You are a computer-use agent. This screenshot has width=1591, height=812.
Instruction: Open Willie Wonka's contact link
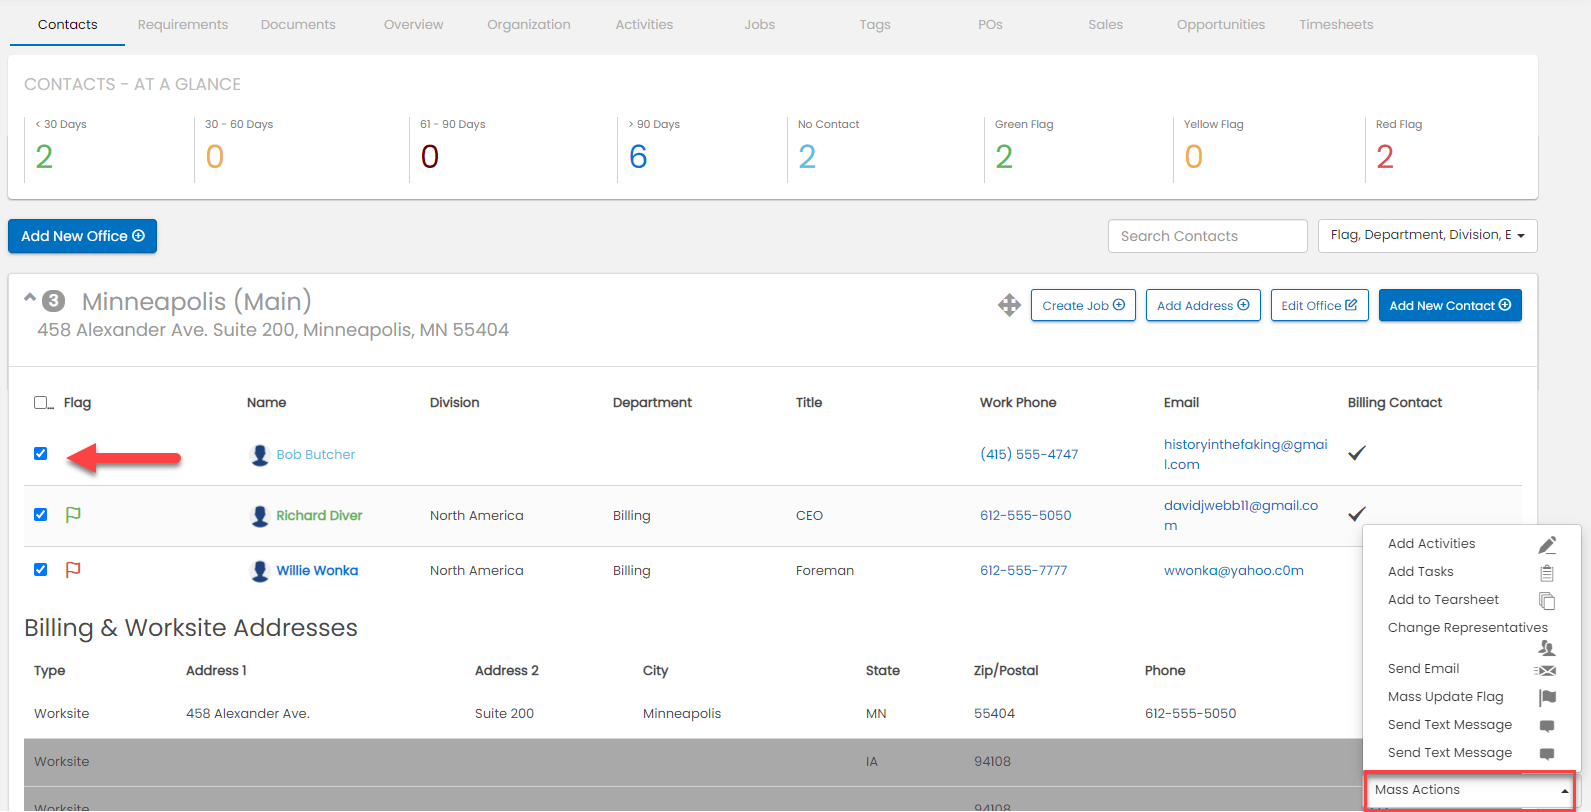317,571
